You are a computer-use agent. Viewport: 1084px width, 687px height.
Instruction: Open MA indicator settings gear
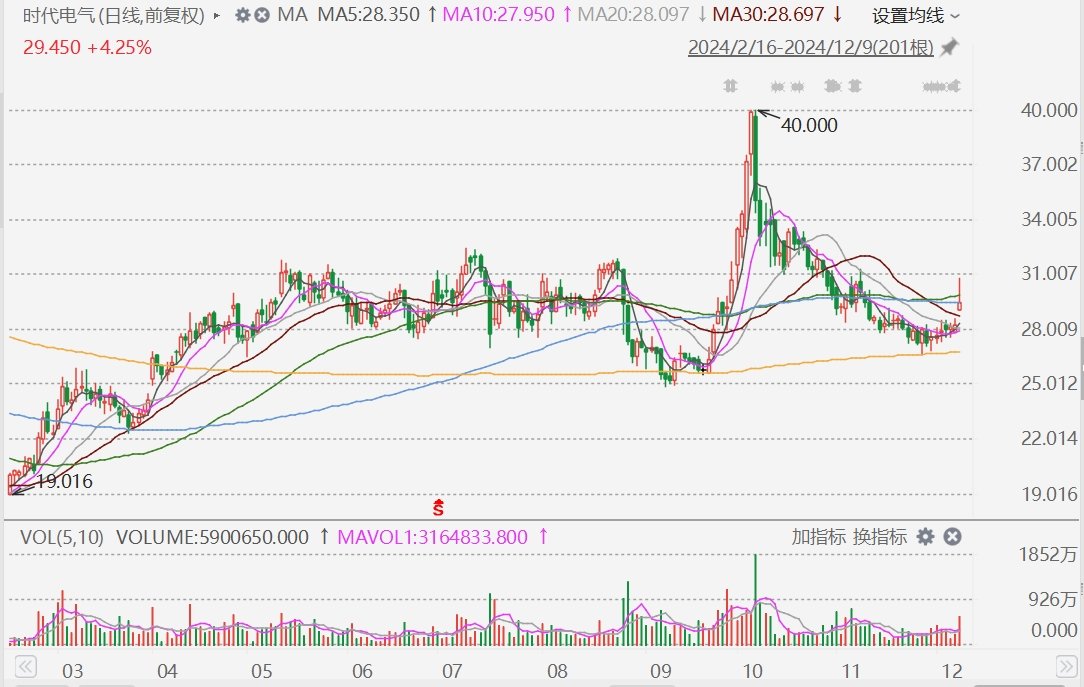click(x=242, y=15)
